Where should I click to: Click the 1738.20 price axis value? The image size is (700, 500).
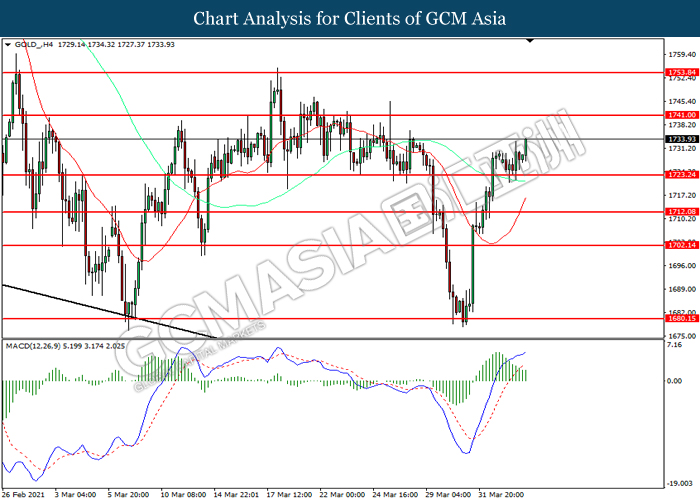[682, 125]
